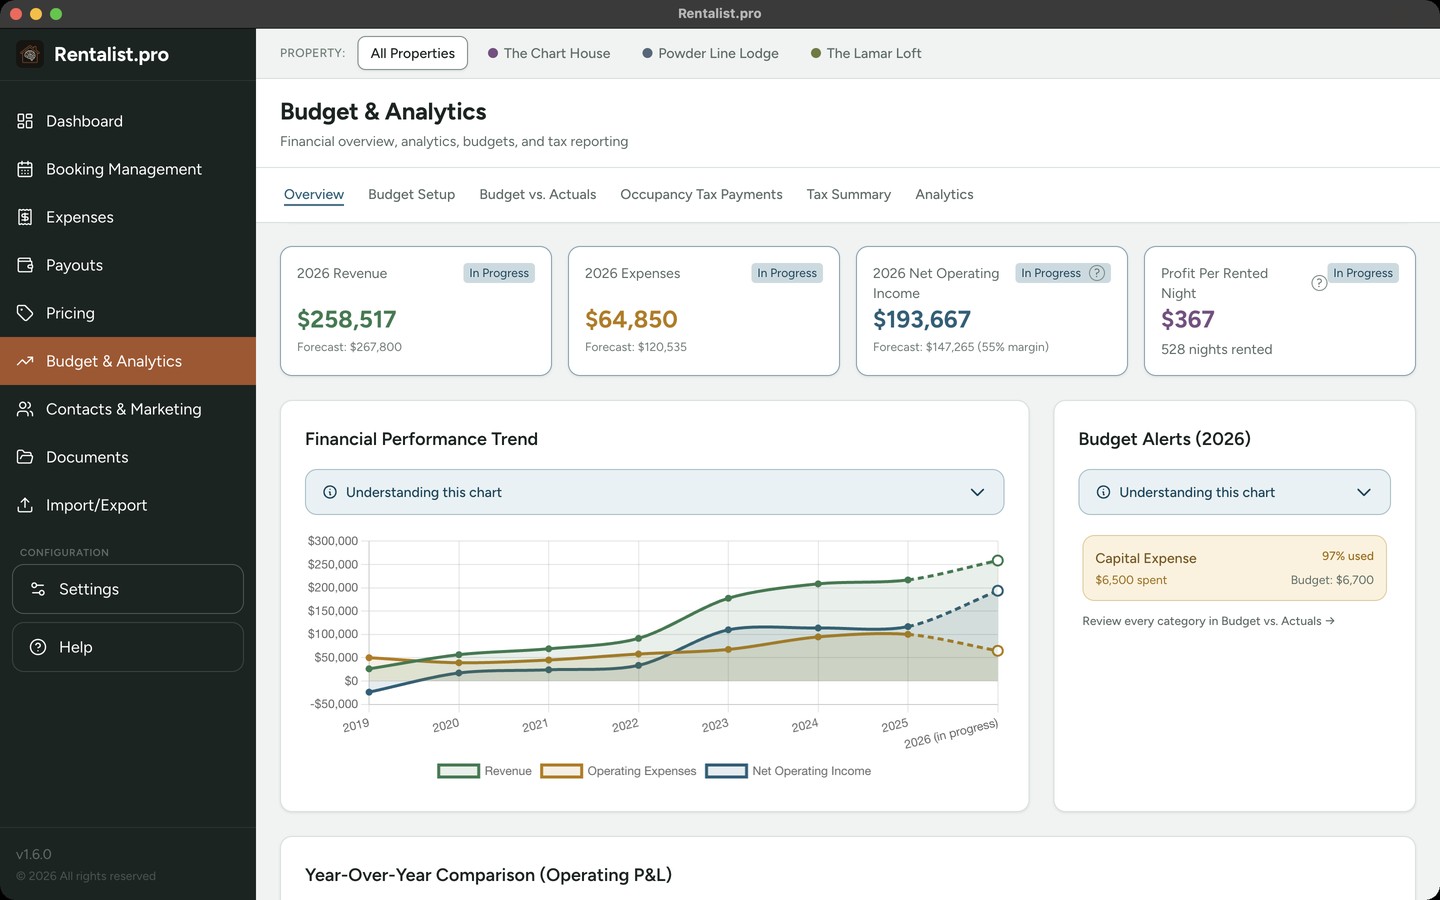Click the 2026 Expenses value $64,850
Viewport: 1440px width, 900px height.
tap(631, 319)
